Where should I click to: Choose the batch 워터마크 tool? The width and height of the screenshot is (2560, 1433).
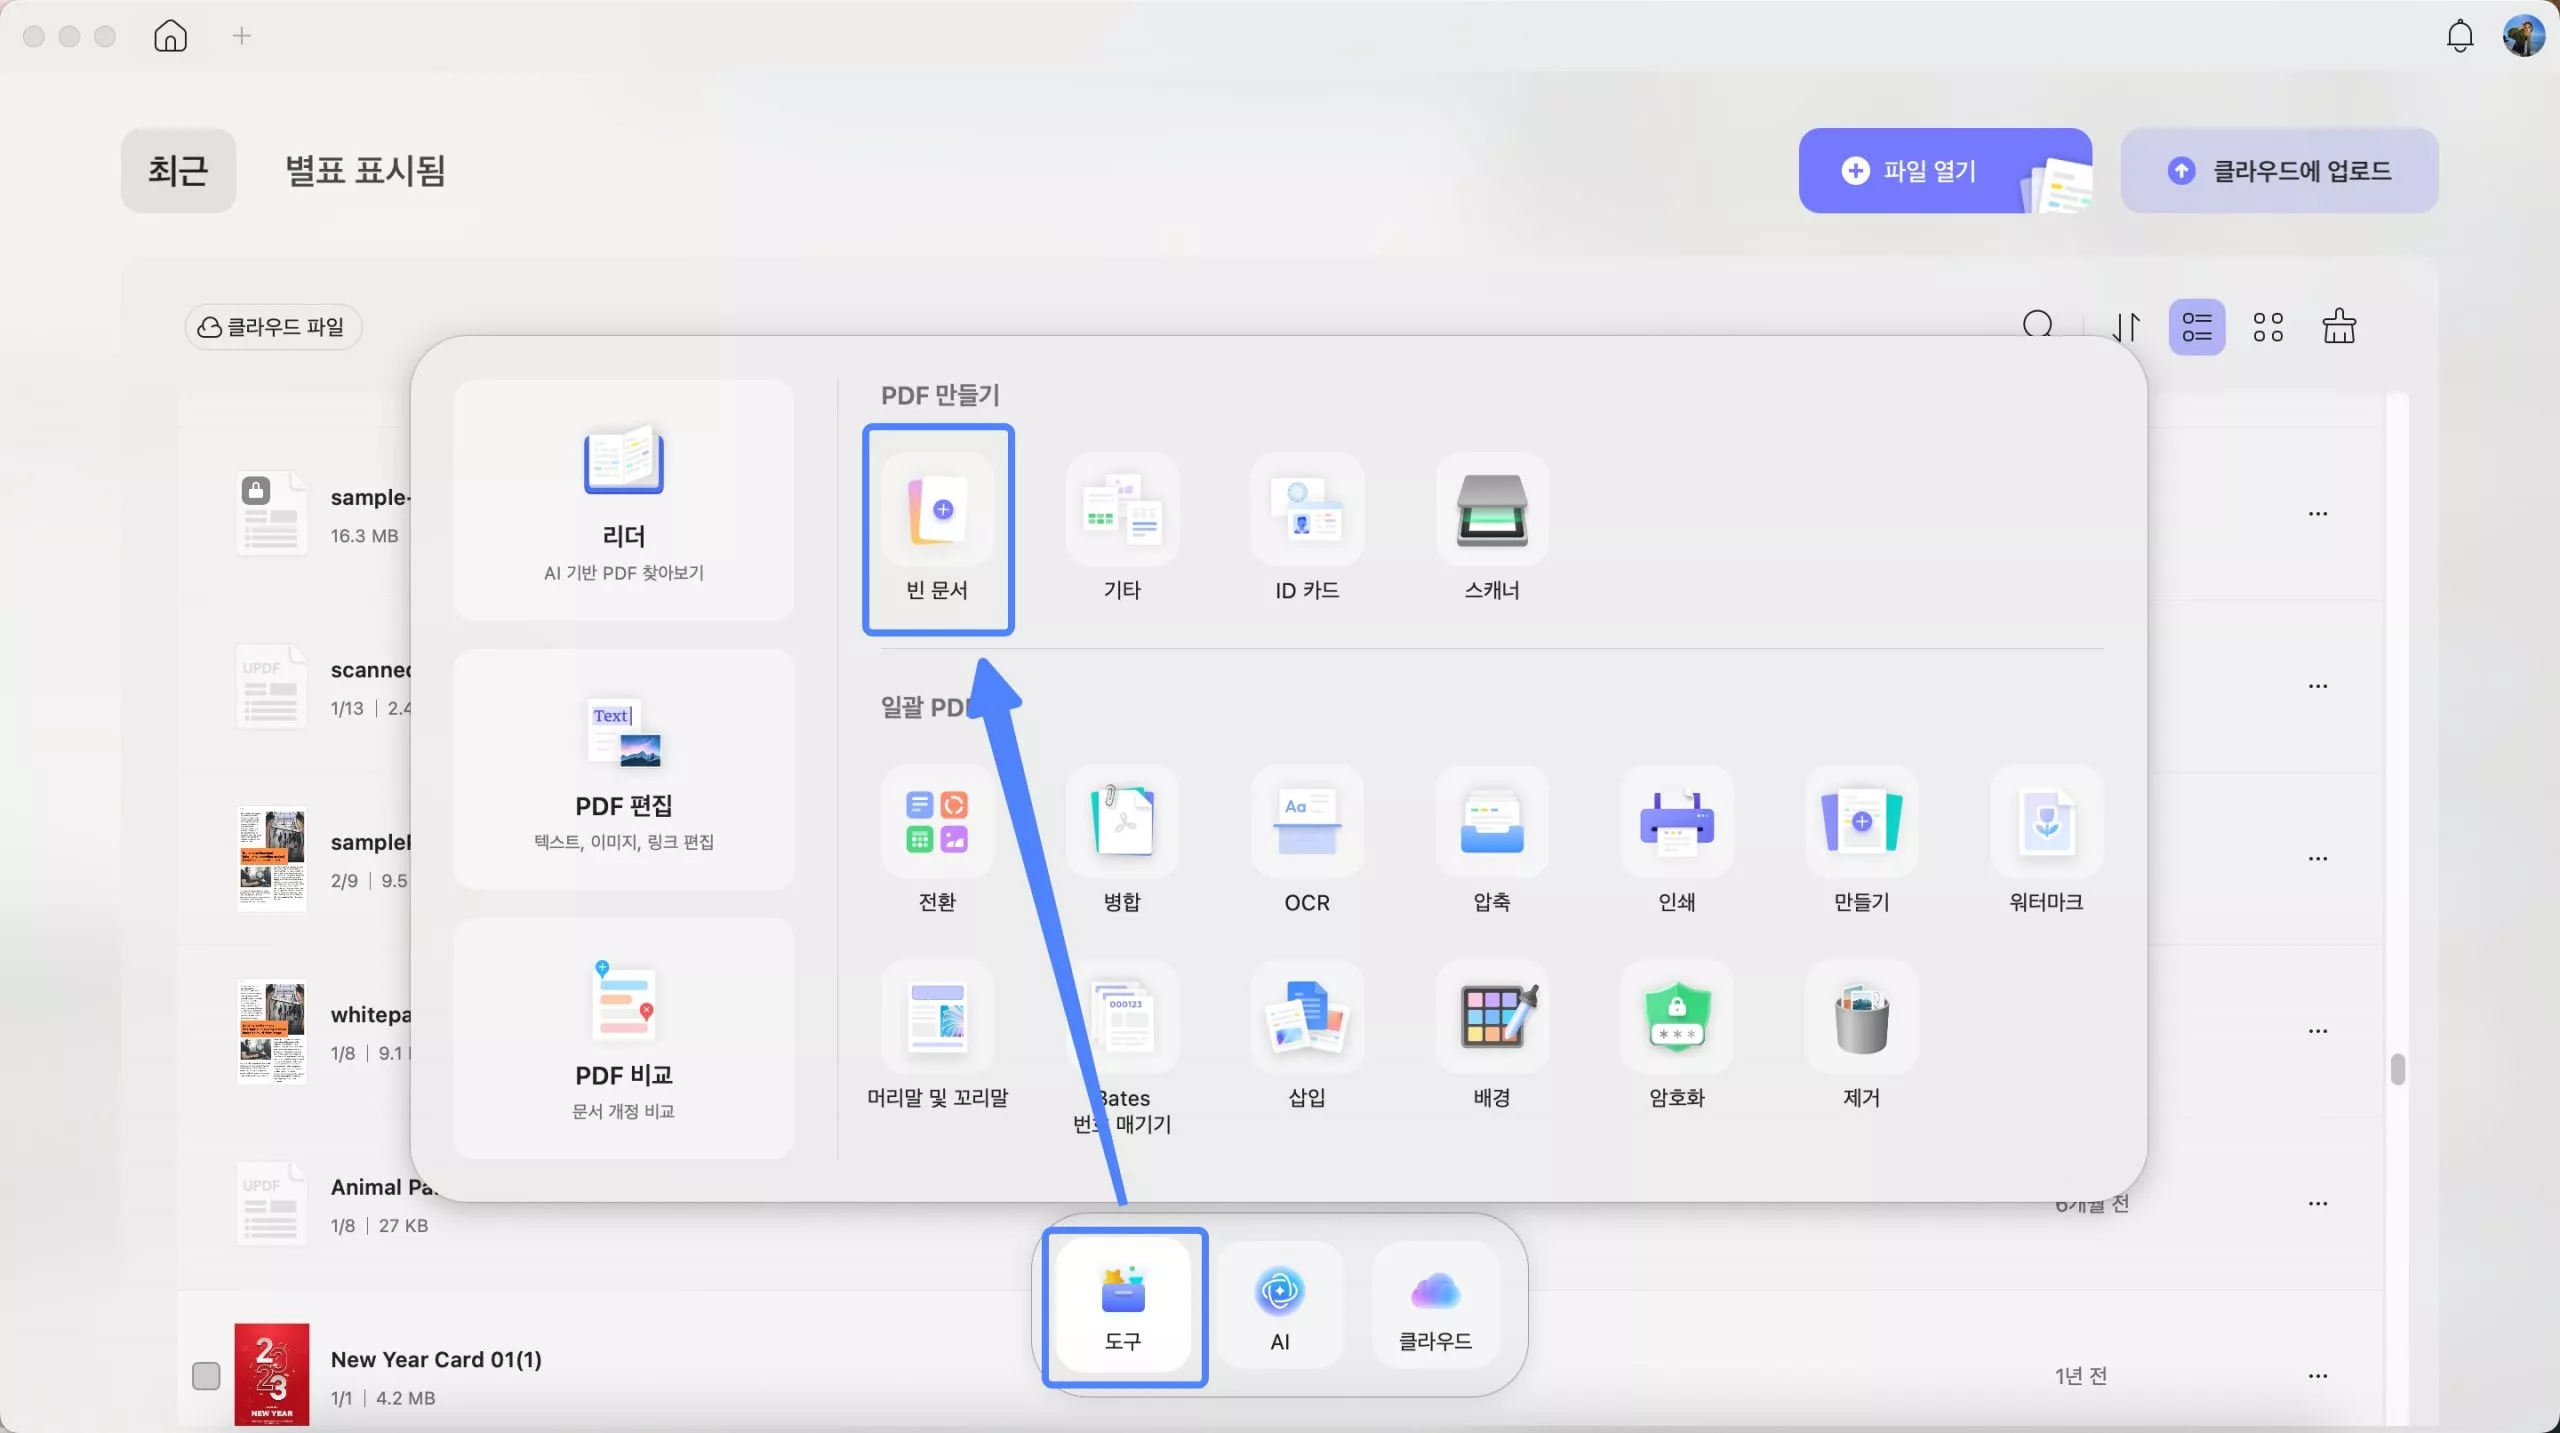(2046, 841)
